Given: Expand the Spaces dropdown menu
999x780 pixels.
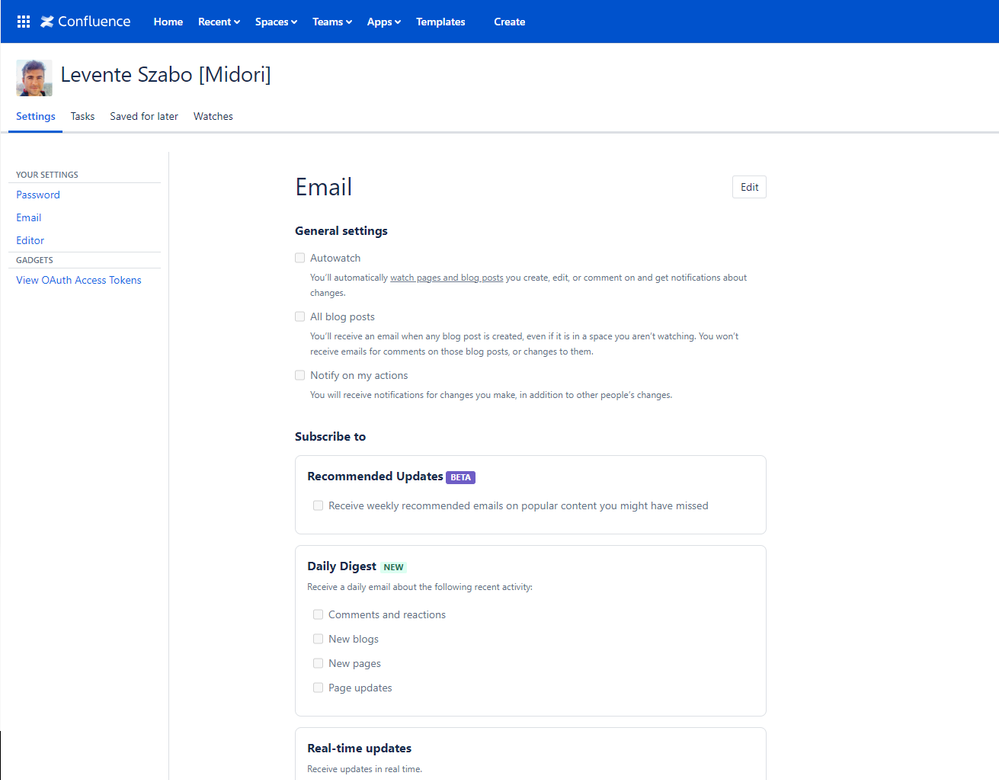Looking at the screenshot, I should (276, 22).
